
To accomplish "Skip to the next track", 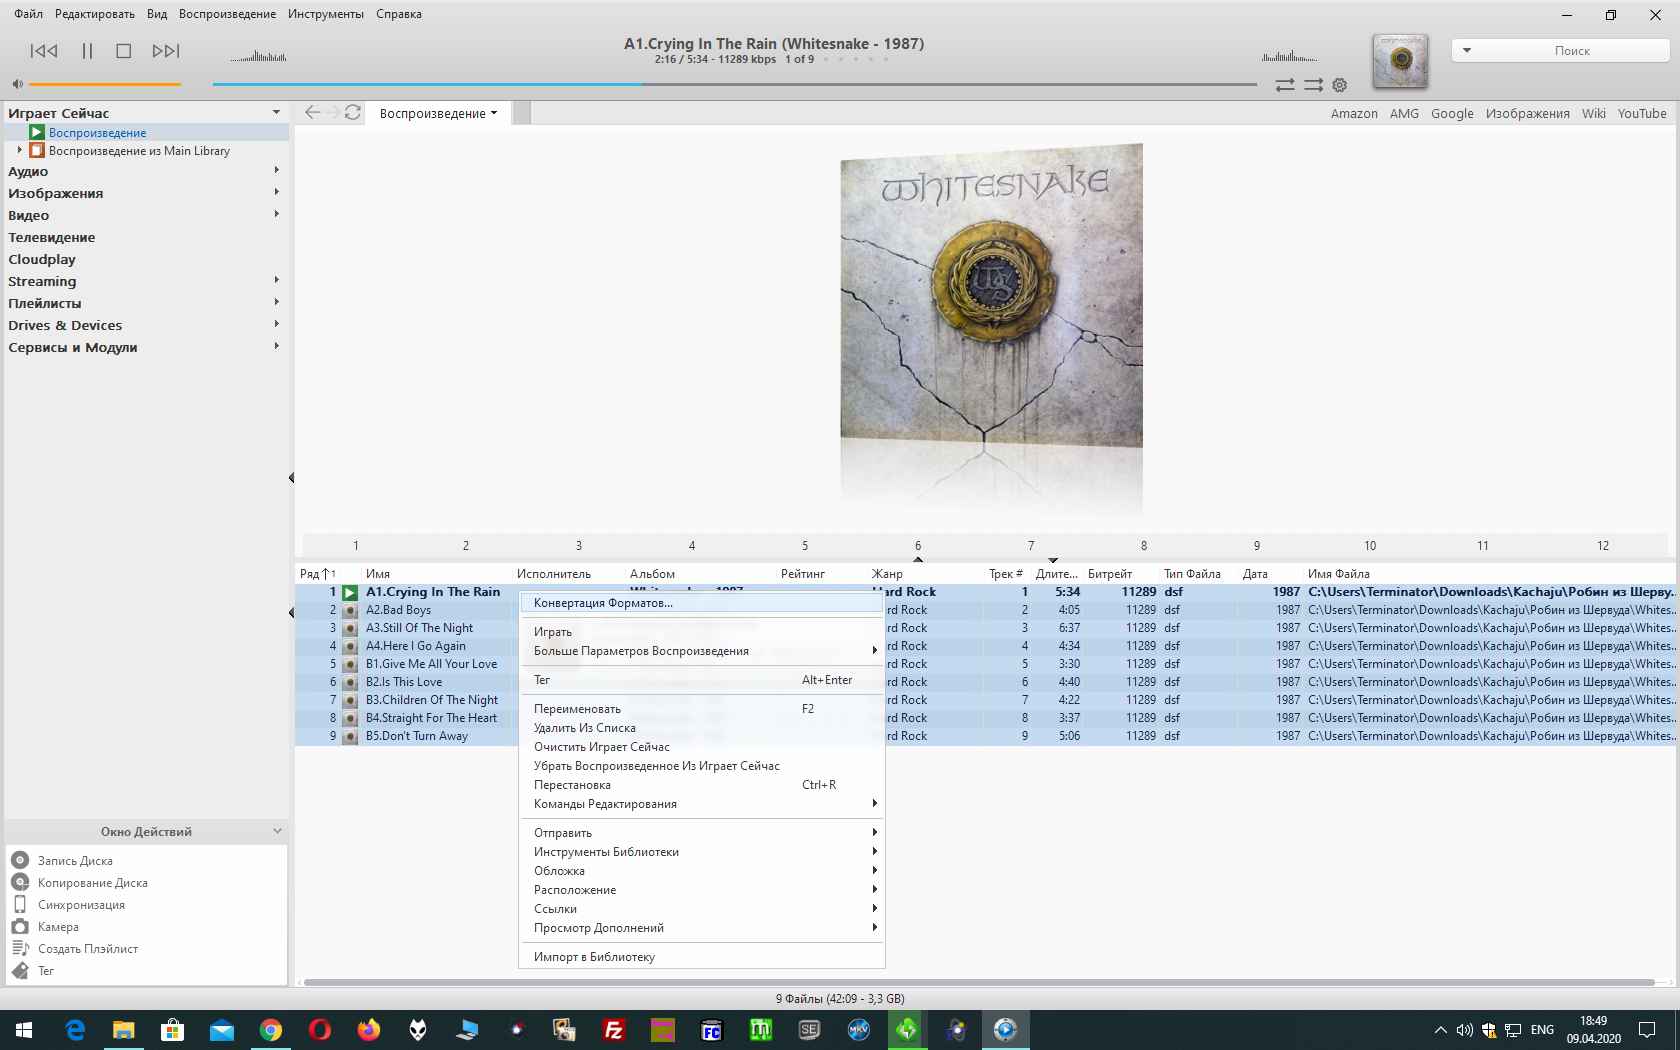I will (x=166, y=51).
